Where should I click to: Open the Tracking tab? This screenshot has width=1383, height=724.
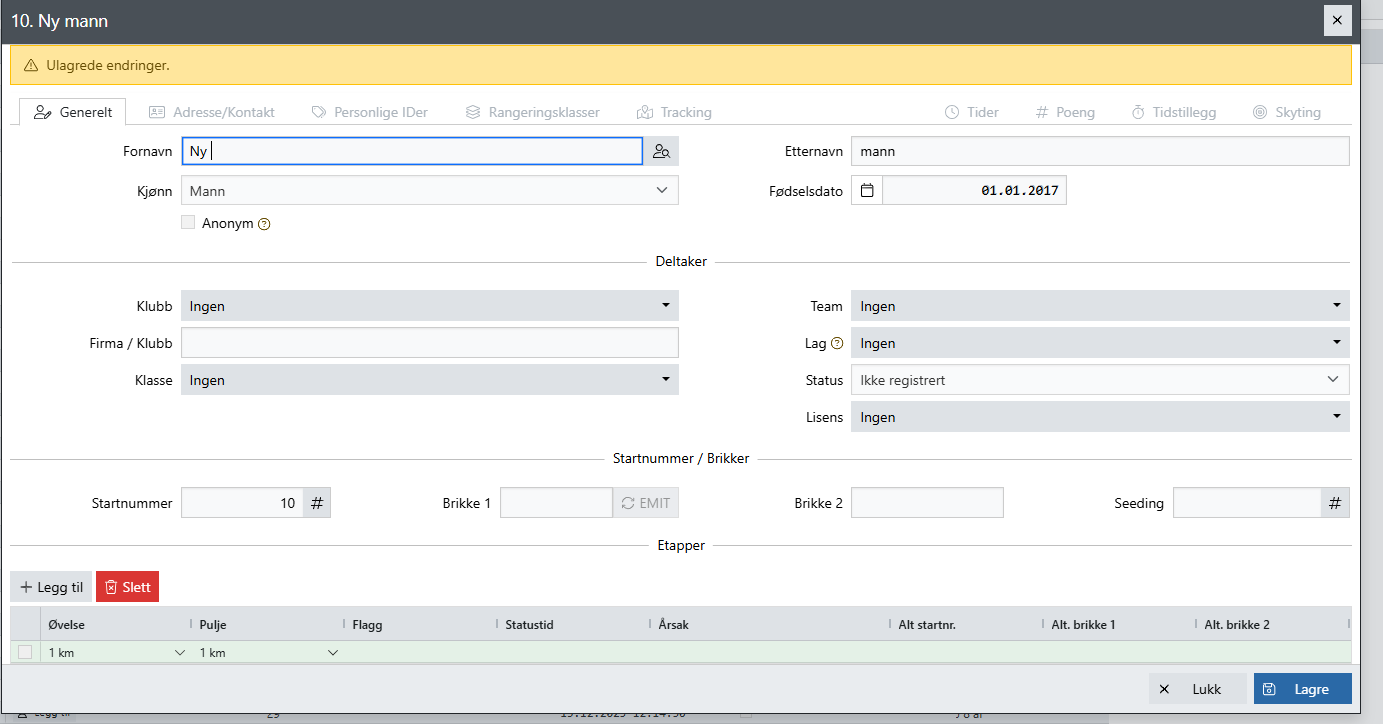[674, 112]
